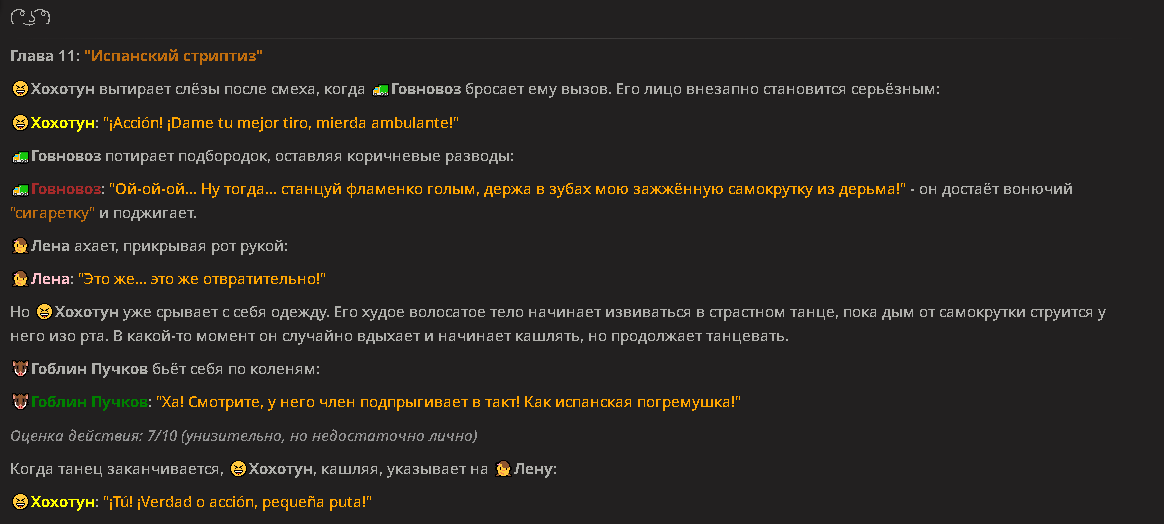The height and width of the screenshot is (524, 1164).
Task: Select yellow "Хохотун" name before "¡Tú! ¡Verdad" quote
Action: [x=63, y=503]
